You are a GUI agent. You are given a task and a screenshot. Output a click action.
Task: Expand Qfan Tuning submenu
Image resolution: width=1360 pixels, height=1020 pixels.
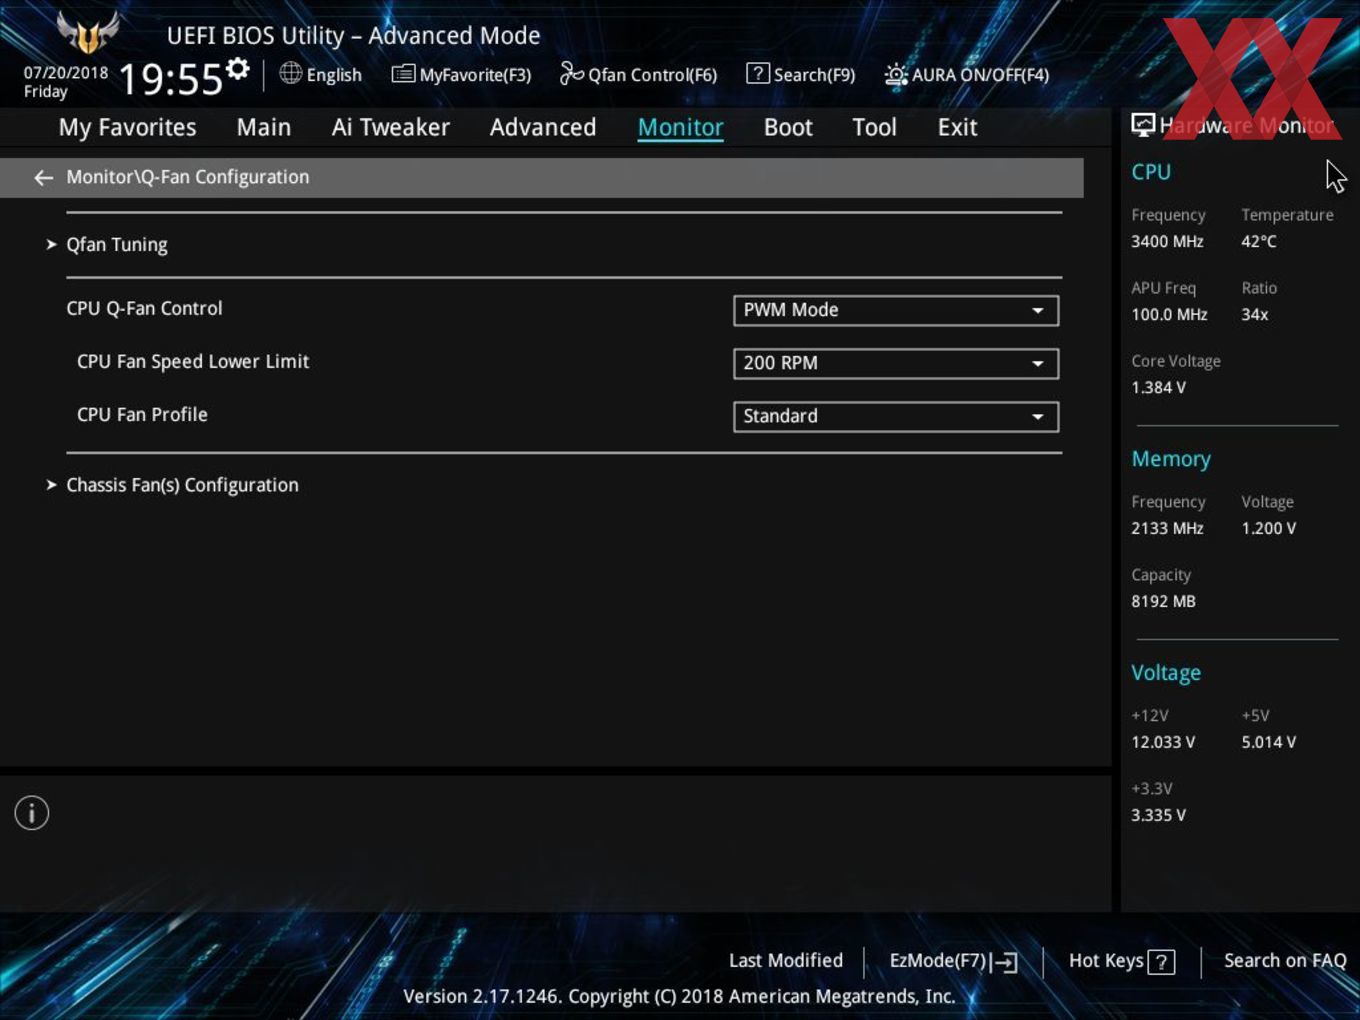[x=116, y=245]
